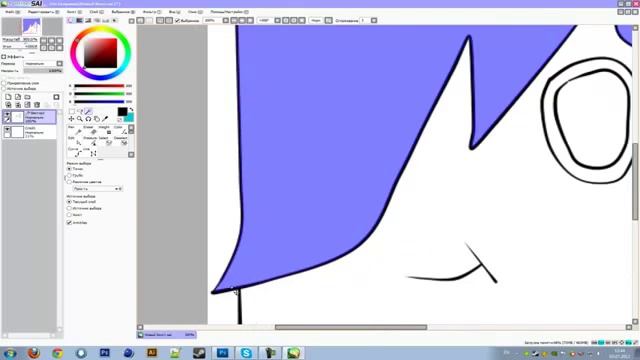The image size is (640, 360).
Task: Select the bottom sketch layer row
Action: click(x=29, y=132)
